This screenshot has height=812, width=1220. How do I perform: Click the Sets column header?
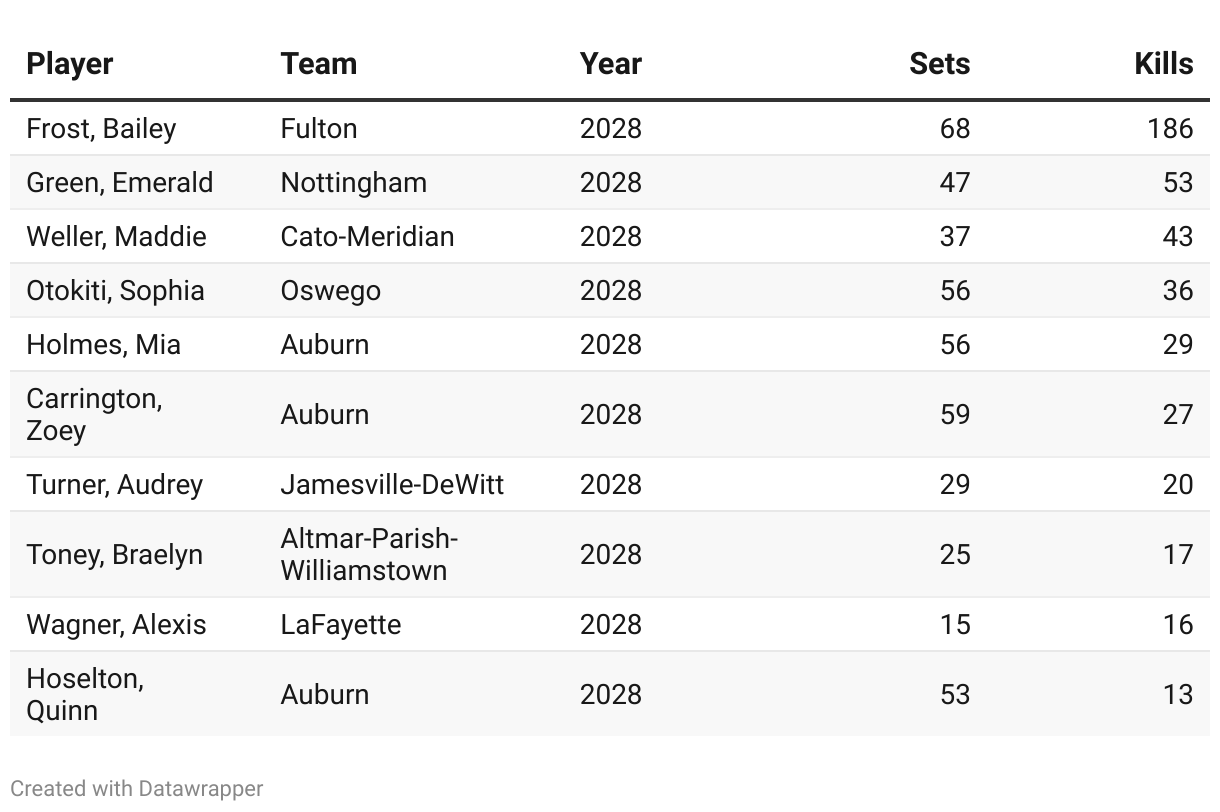(x=939, y=64)
